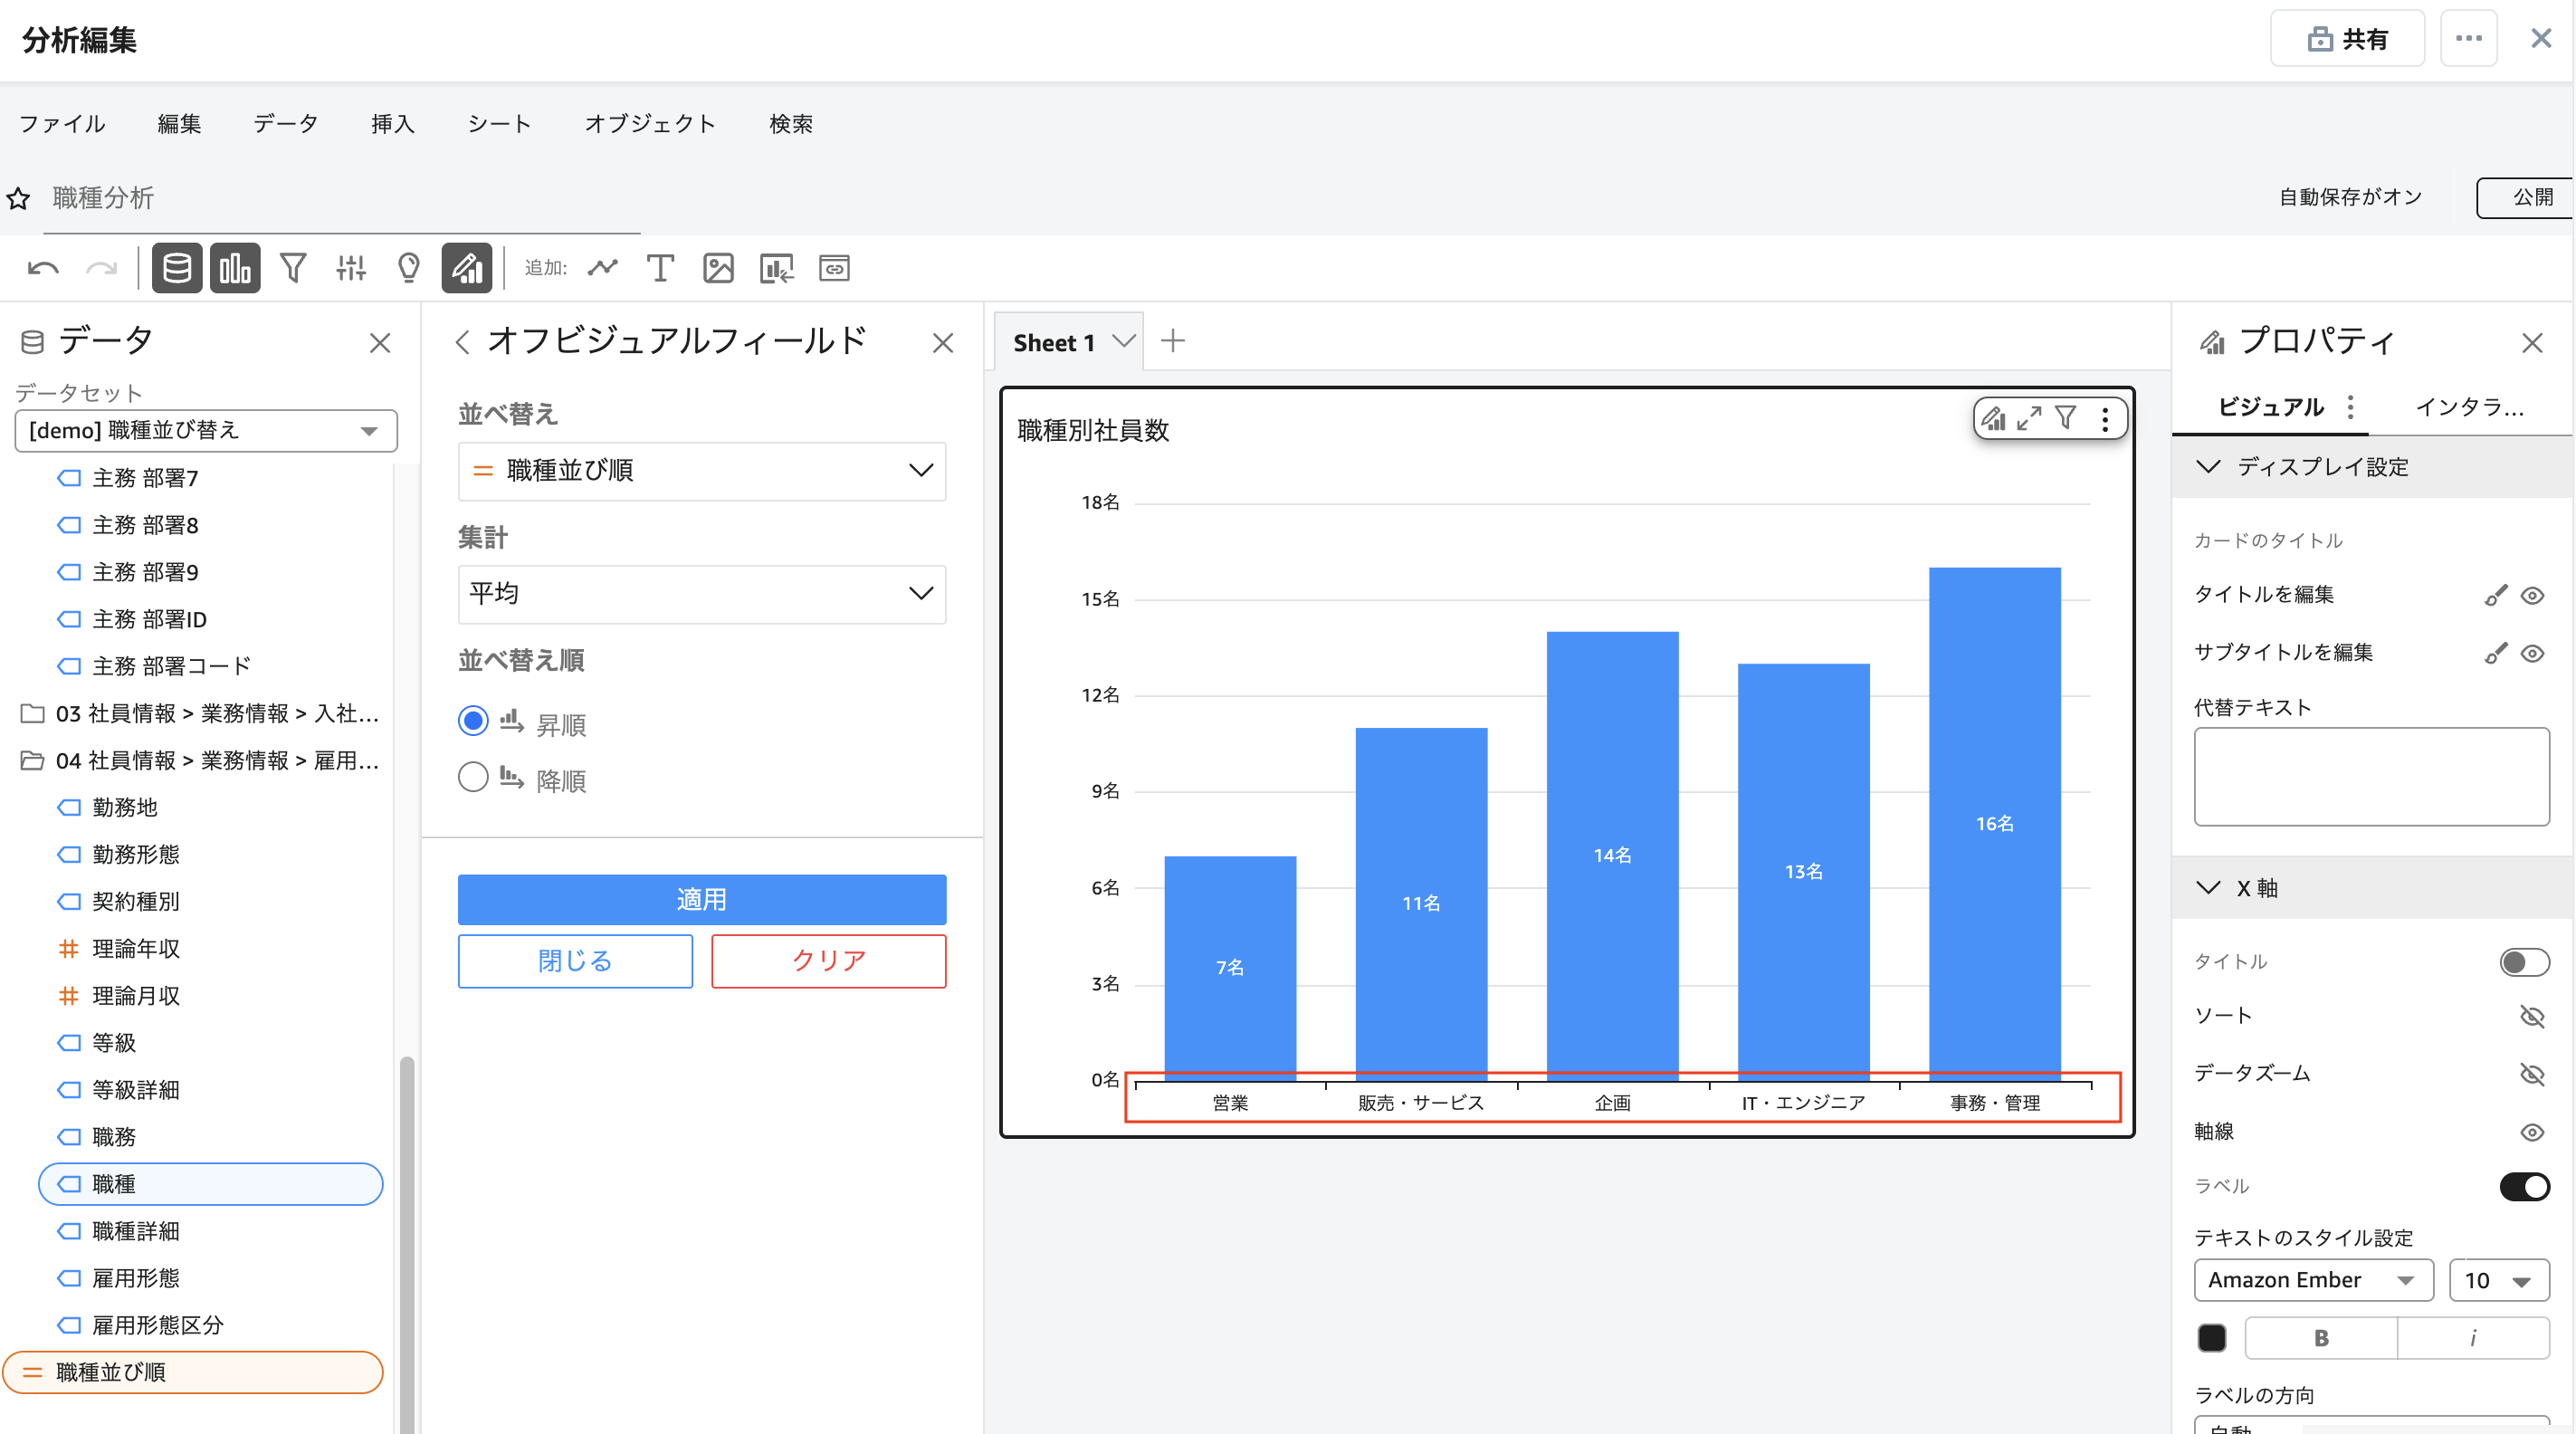Image resolution: width=2576 pixels, height=1434 pixels.
Task: Click the 適用 button
Action: pyautogui.click(x=701, y=899)
